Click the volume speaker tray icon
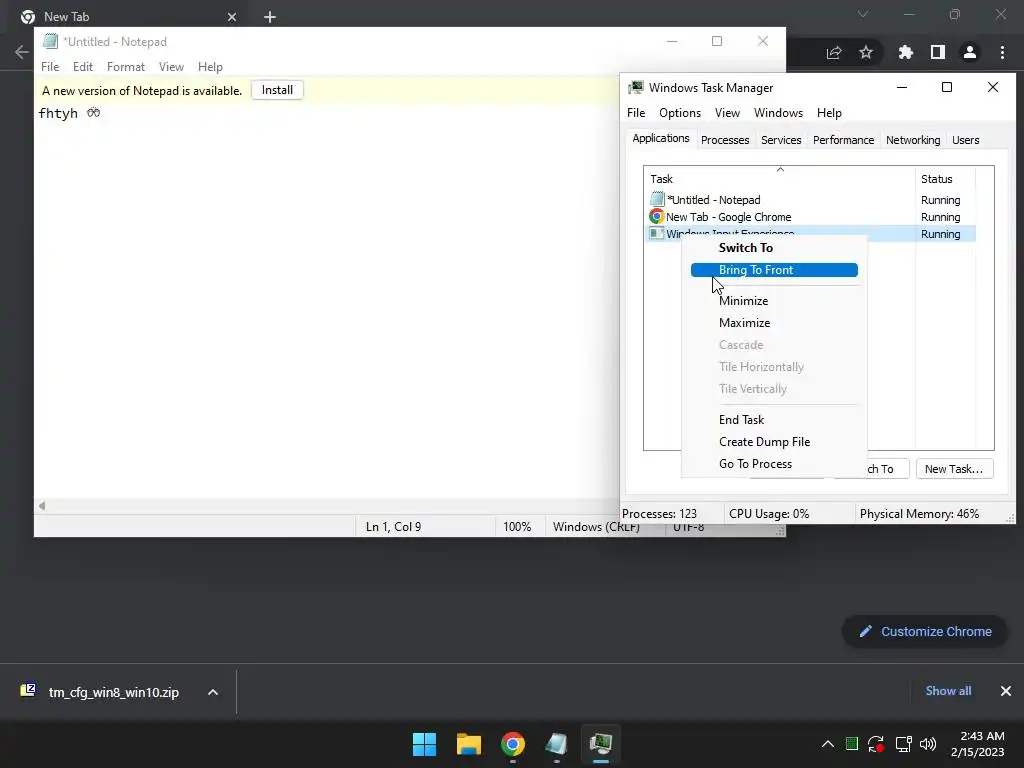The image size is (1024, 768). (927, 744)
